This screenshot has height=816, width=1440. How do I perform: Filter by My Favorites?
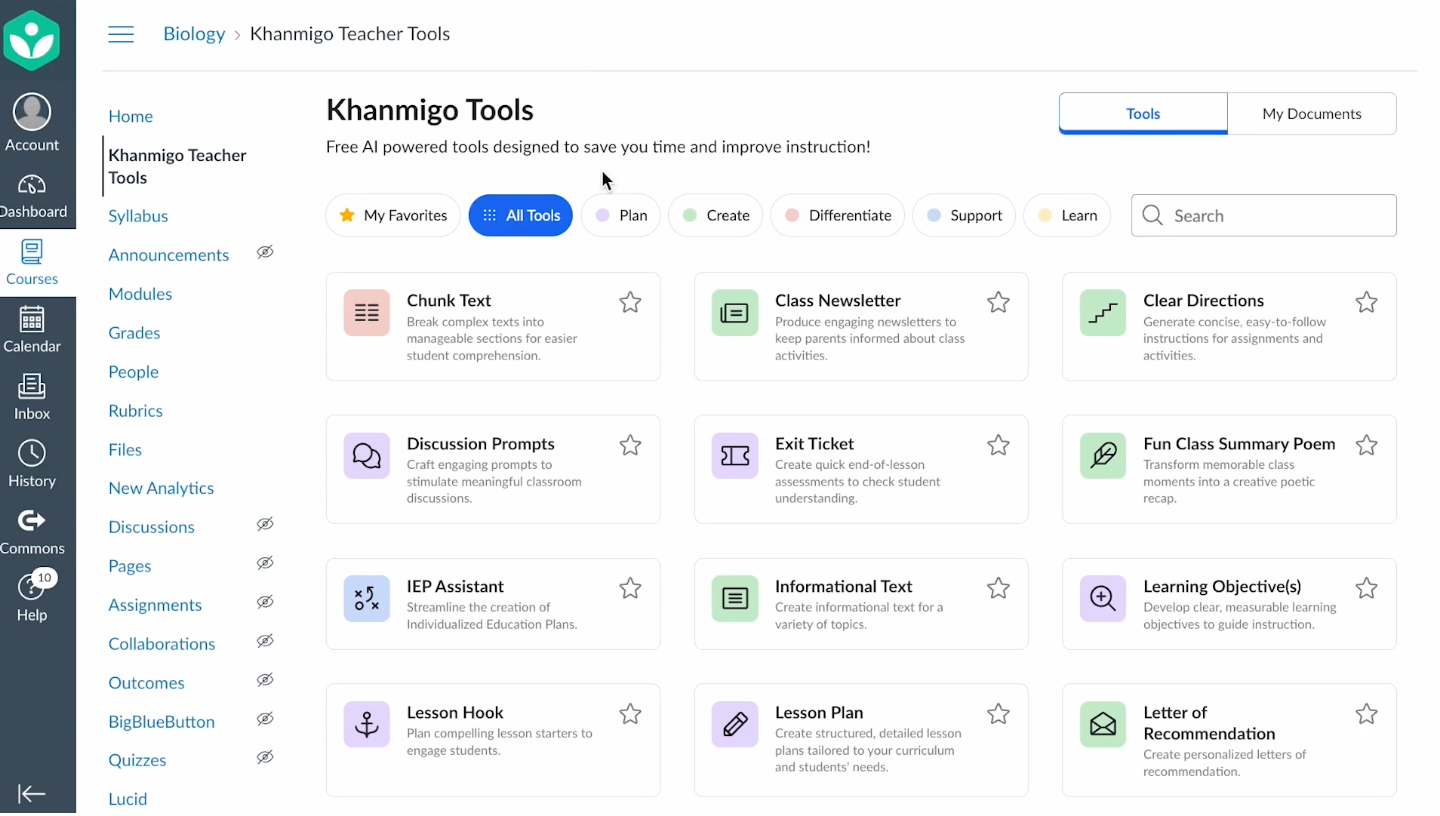click(x=393, y=215)
